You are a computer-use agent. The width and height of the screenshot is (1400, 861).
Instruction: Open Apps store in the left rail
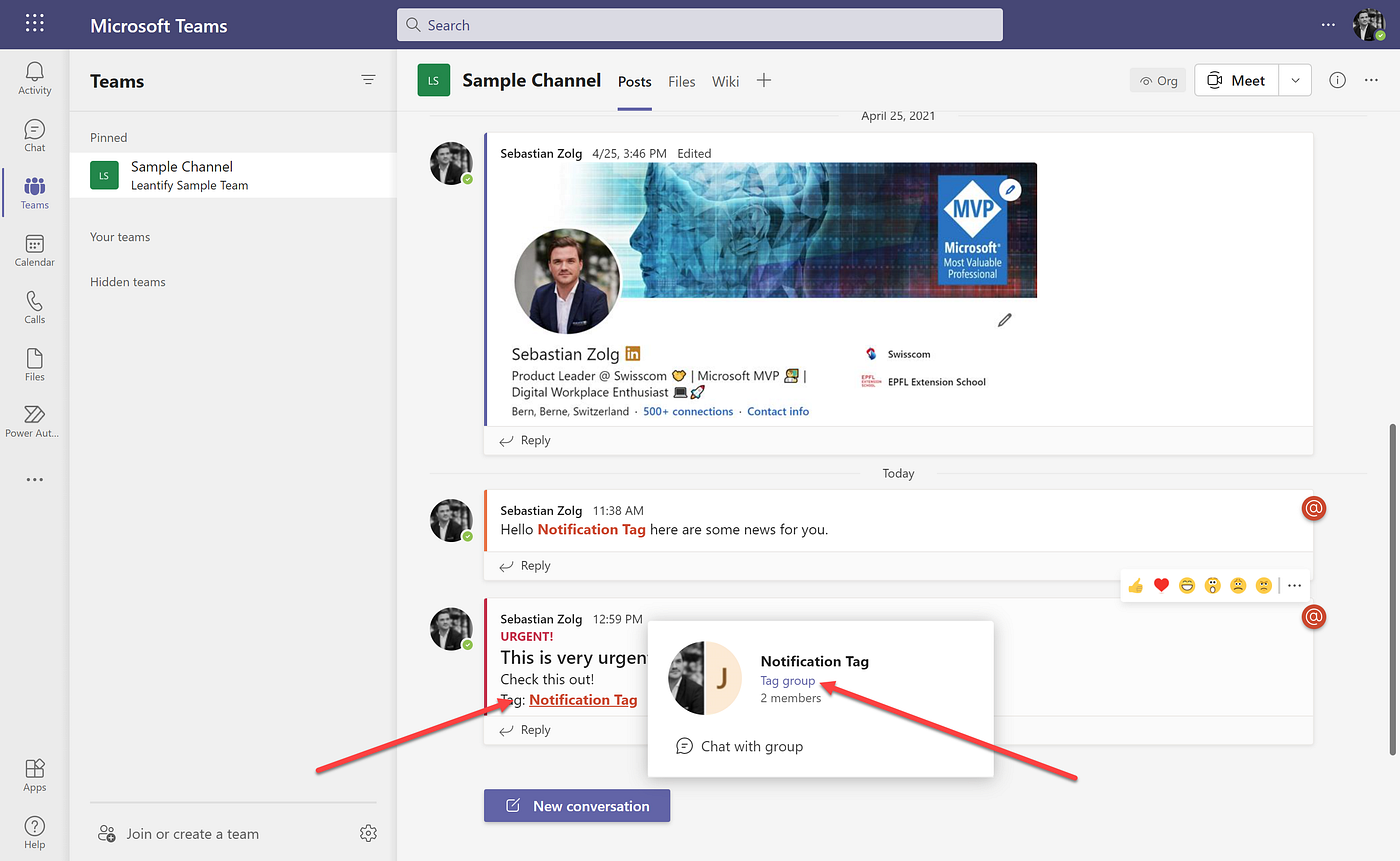click(35, 775)
